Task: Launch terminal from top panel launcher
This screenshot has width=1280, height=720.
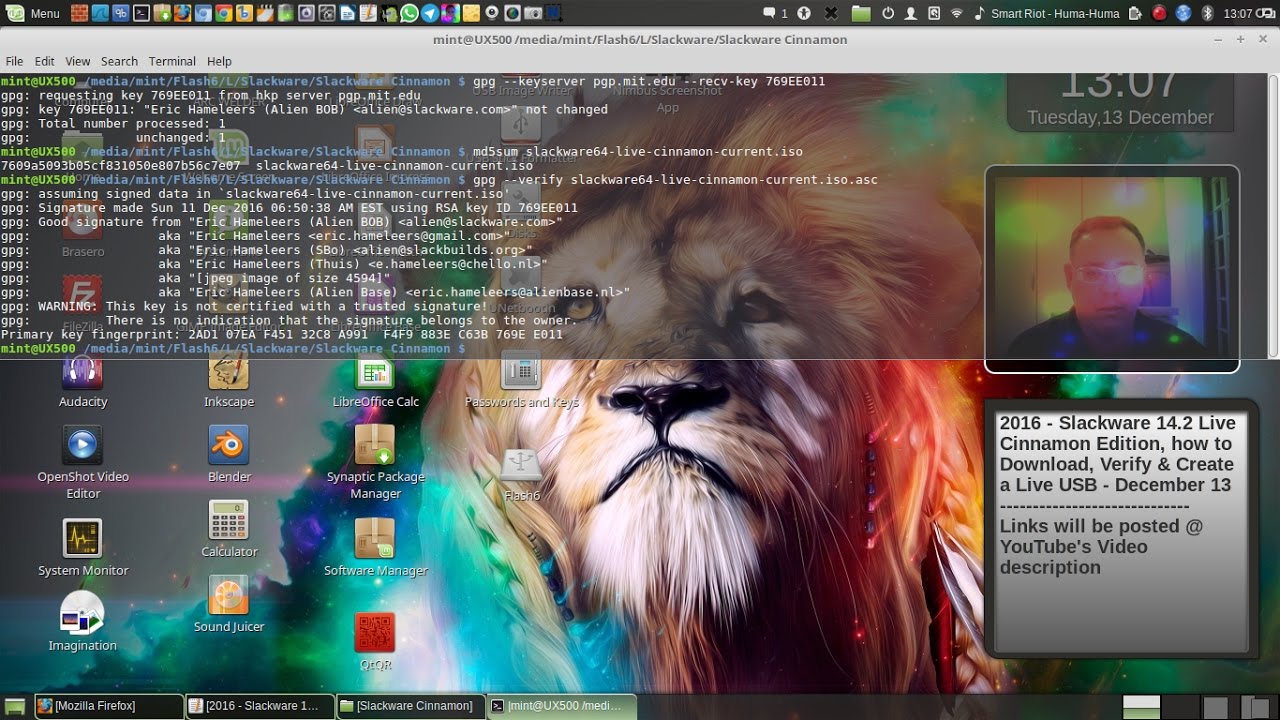Action: (142, 13)
